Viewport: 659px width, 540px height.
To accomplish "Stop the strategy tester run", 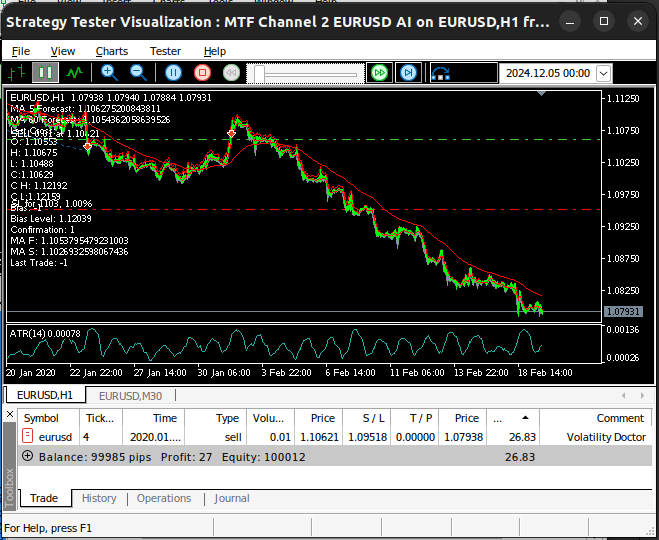I will coord(202,73).
